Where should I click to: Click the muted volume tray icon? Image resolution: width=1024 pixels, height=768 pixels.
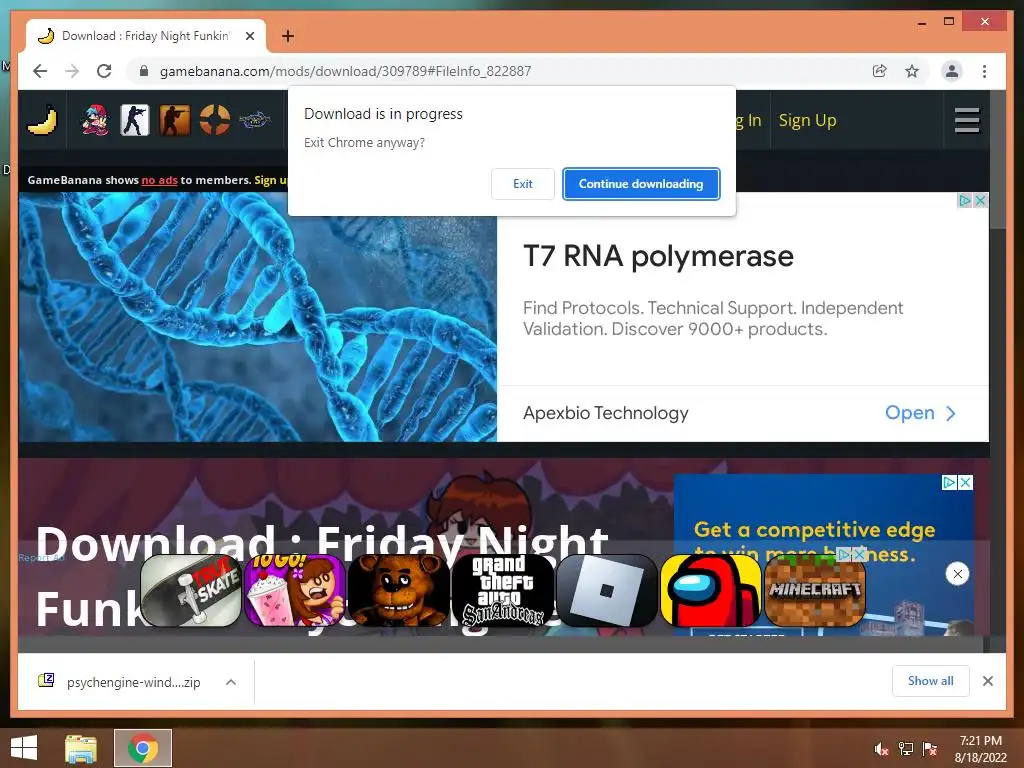(x=881, y=749)
